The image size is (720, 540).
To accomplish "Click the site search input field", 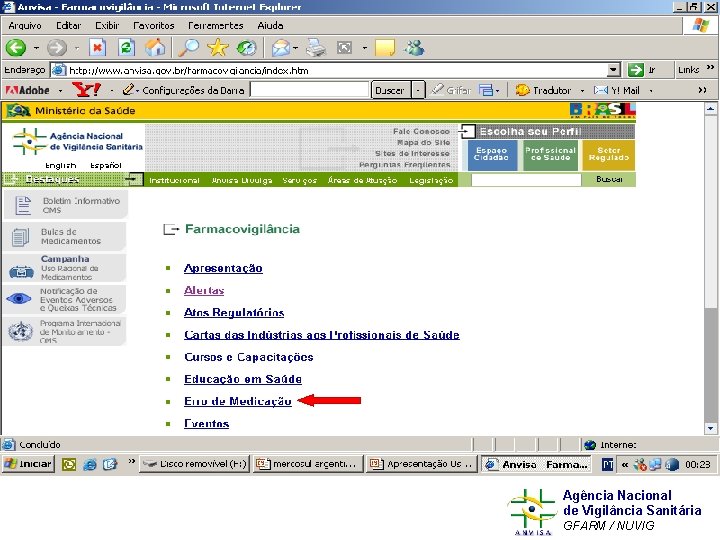I will (526, 180).
